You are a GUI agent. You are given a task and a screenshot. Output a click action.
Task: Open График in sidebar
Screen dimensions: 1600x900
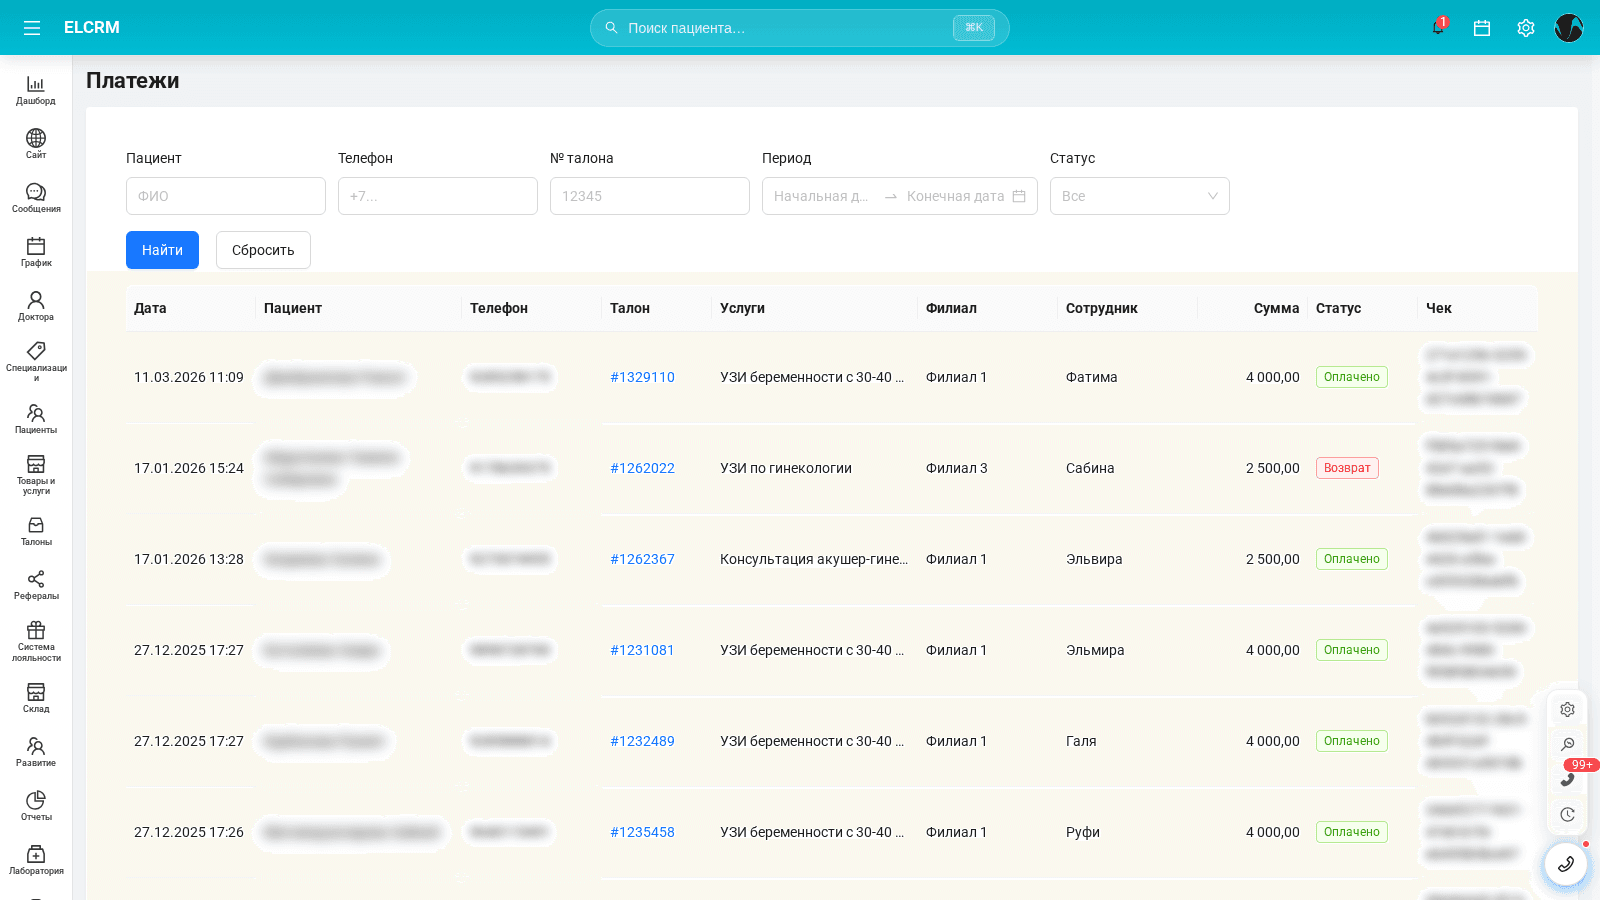pos(36,252)
